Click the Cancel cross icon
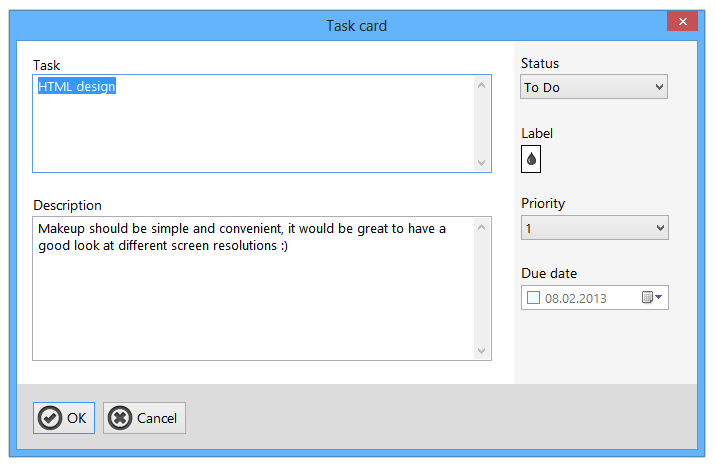715x466 pixels. 120,418
